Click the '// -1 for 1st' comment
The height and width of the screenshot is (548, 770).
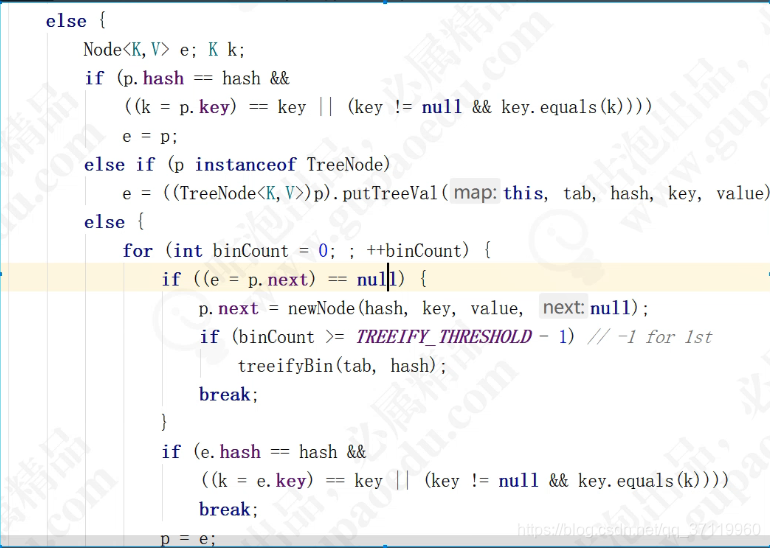(x=650, y=337)
